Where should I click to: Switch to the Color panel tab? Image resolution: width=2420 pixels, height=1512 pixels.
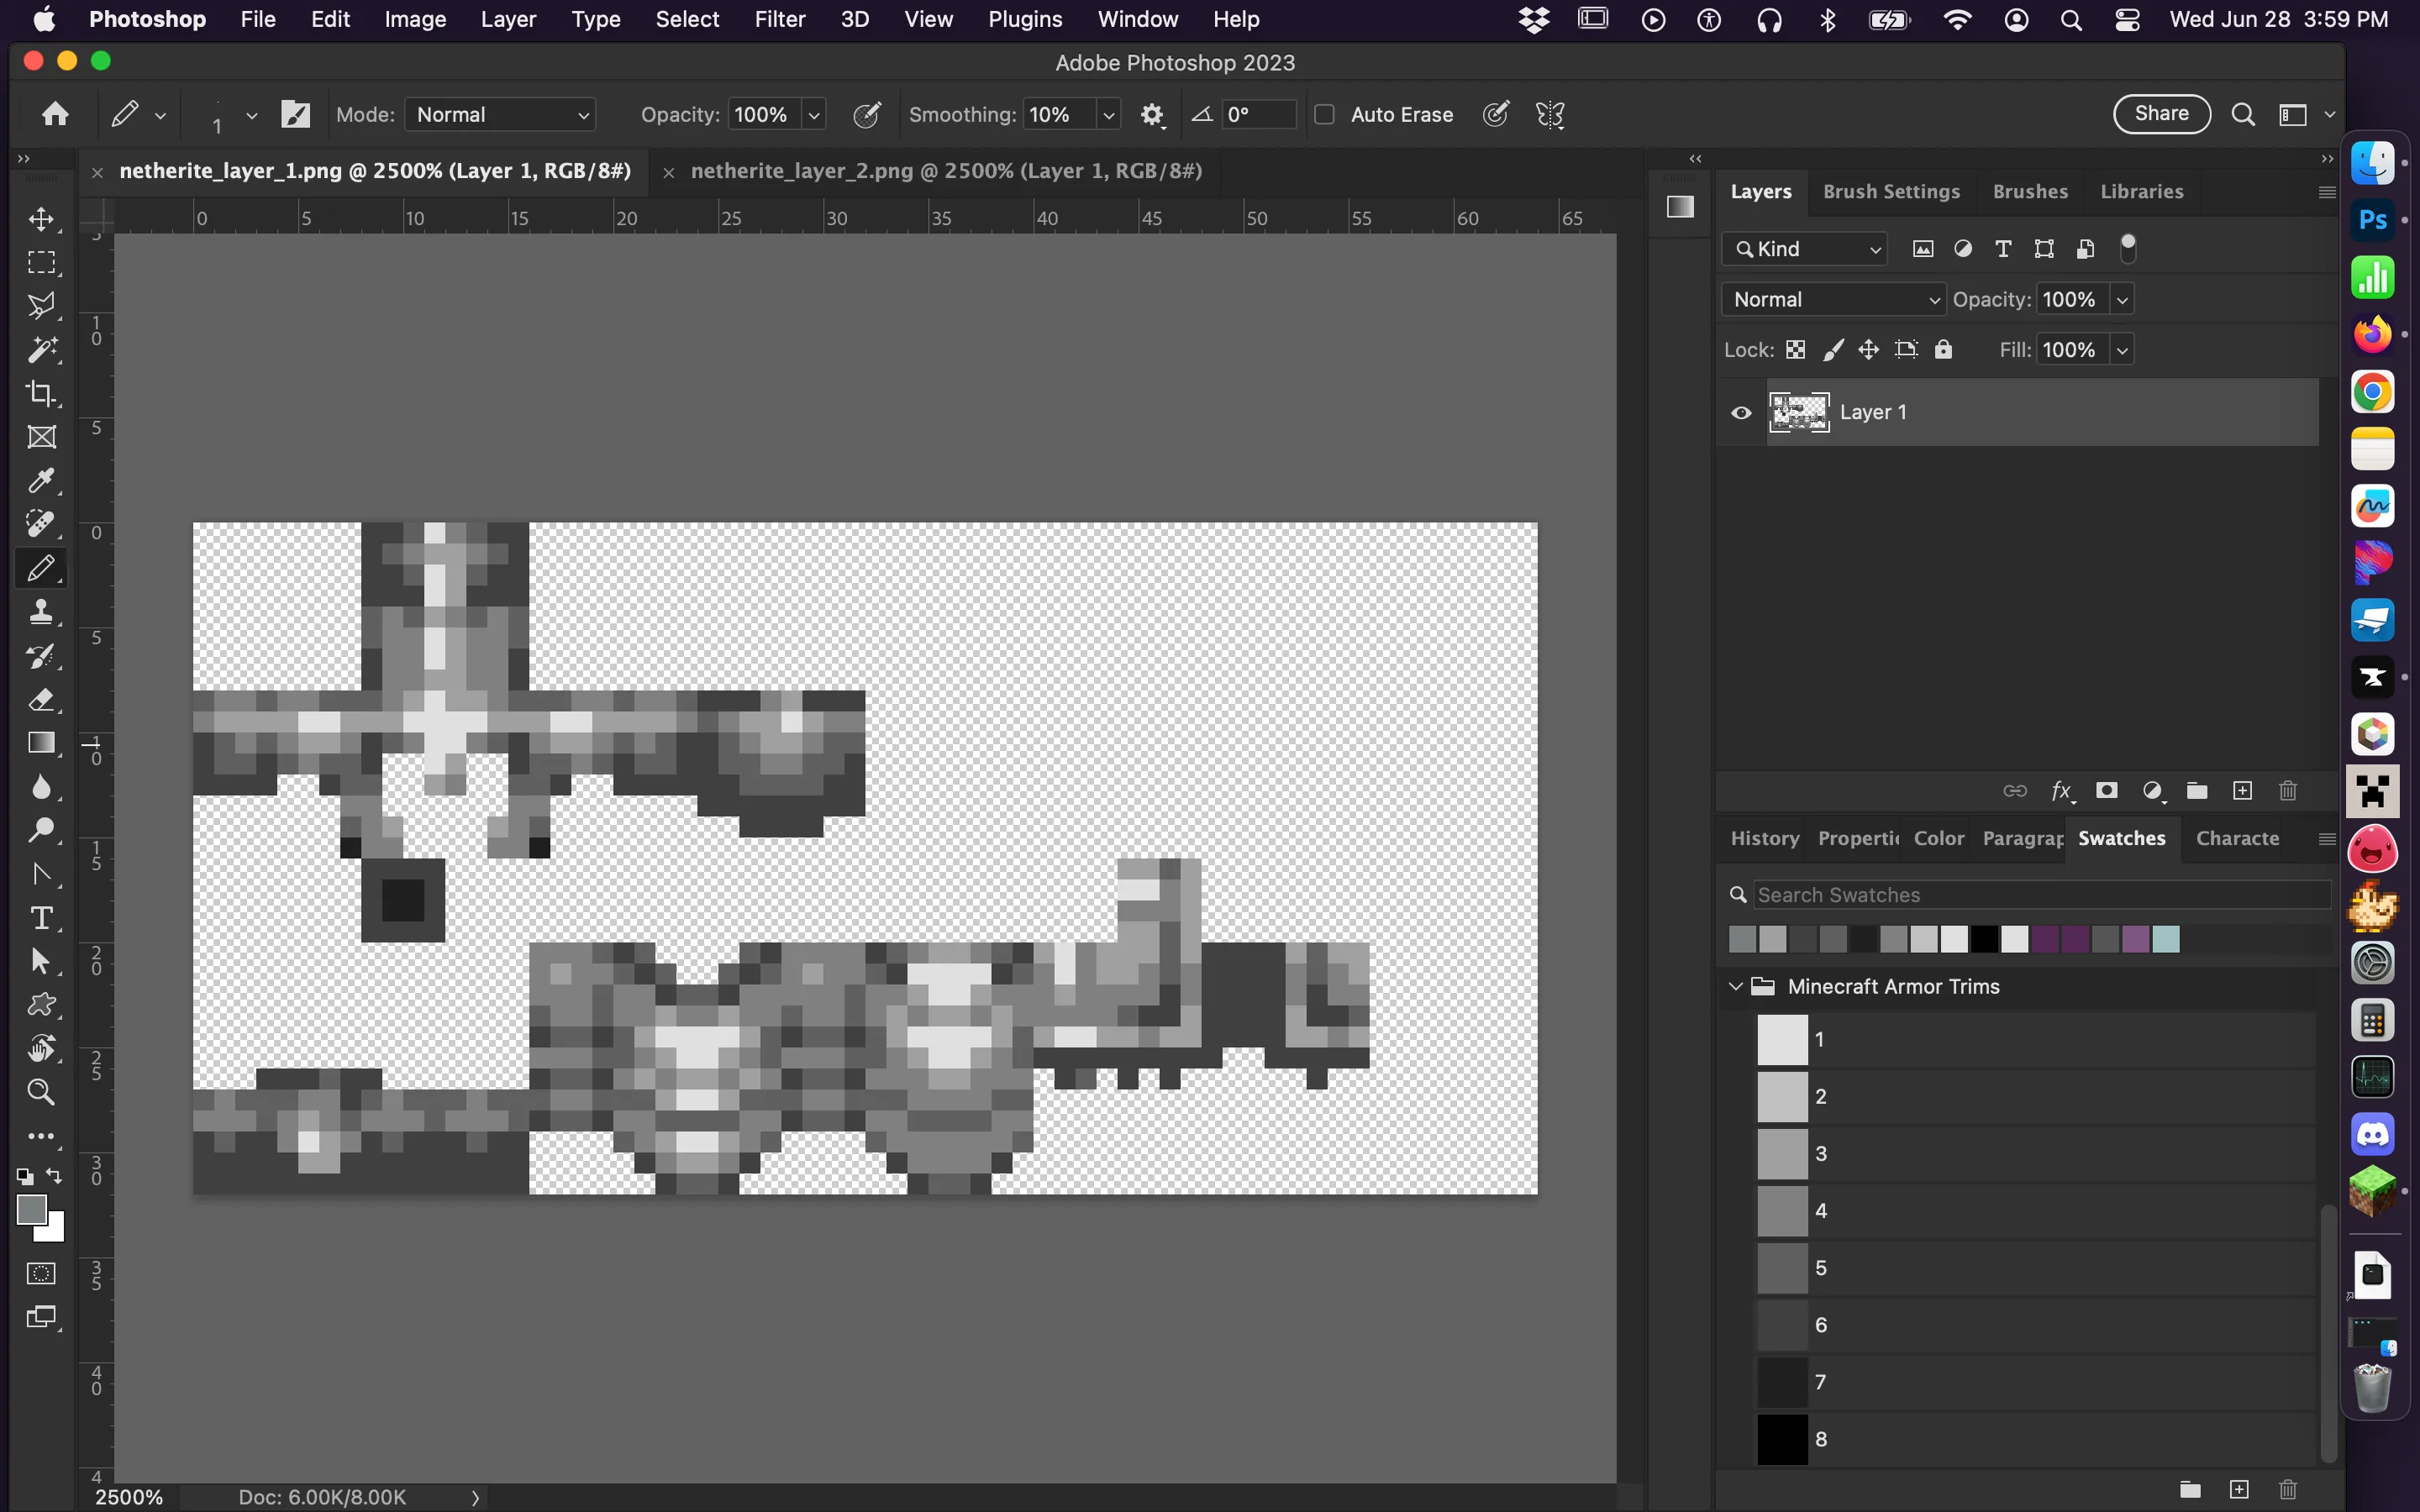pos(1939,838)
